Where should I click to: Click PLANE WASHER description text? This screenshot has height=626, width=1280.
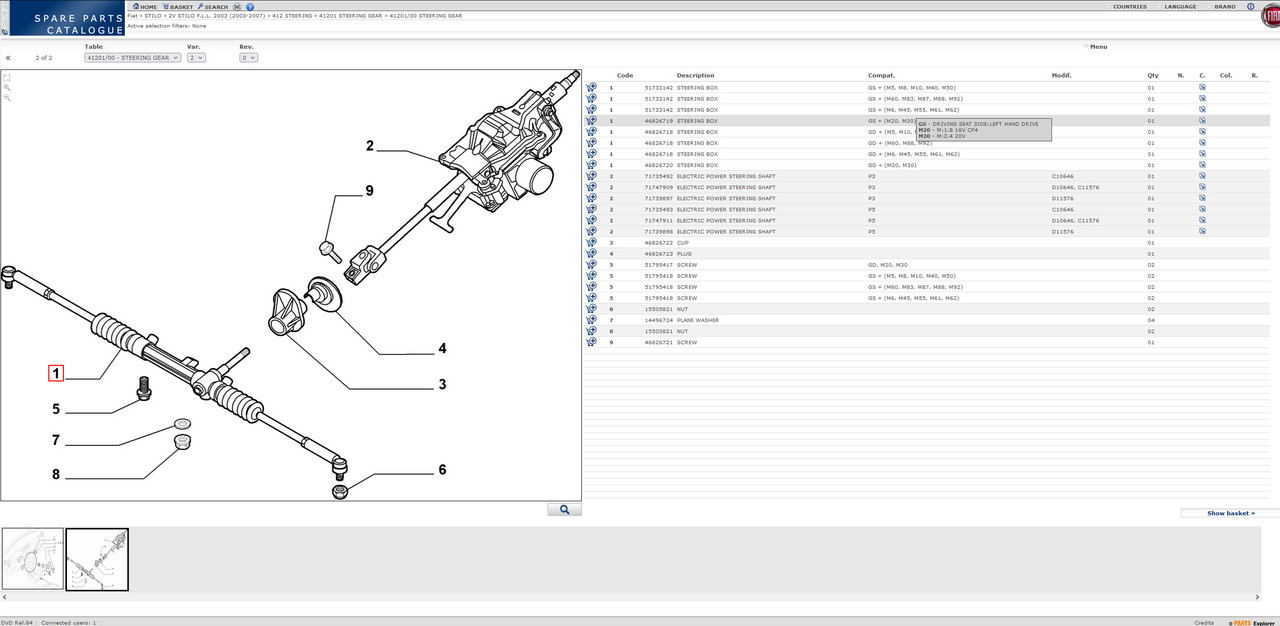(x=698, y=320)
